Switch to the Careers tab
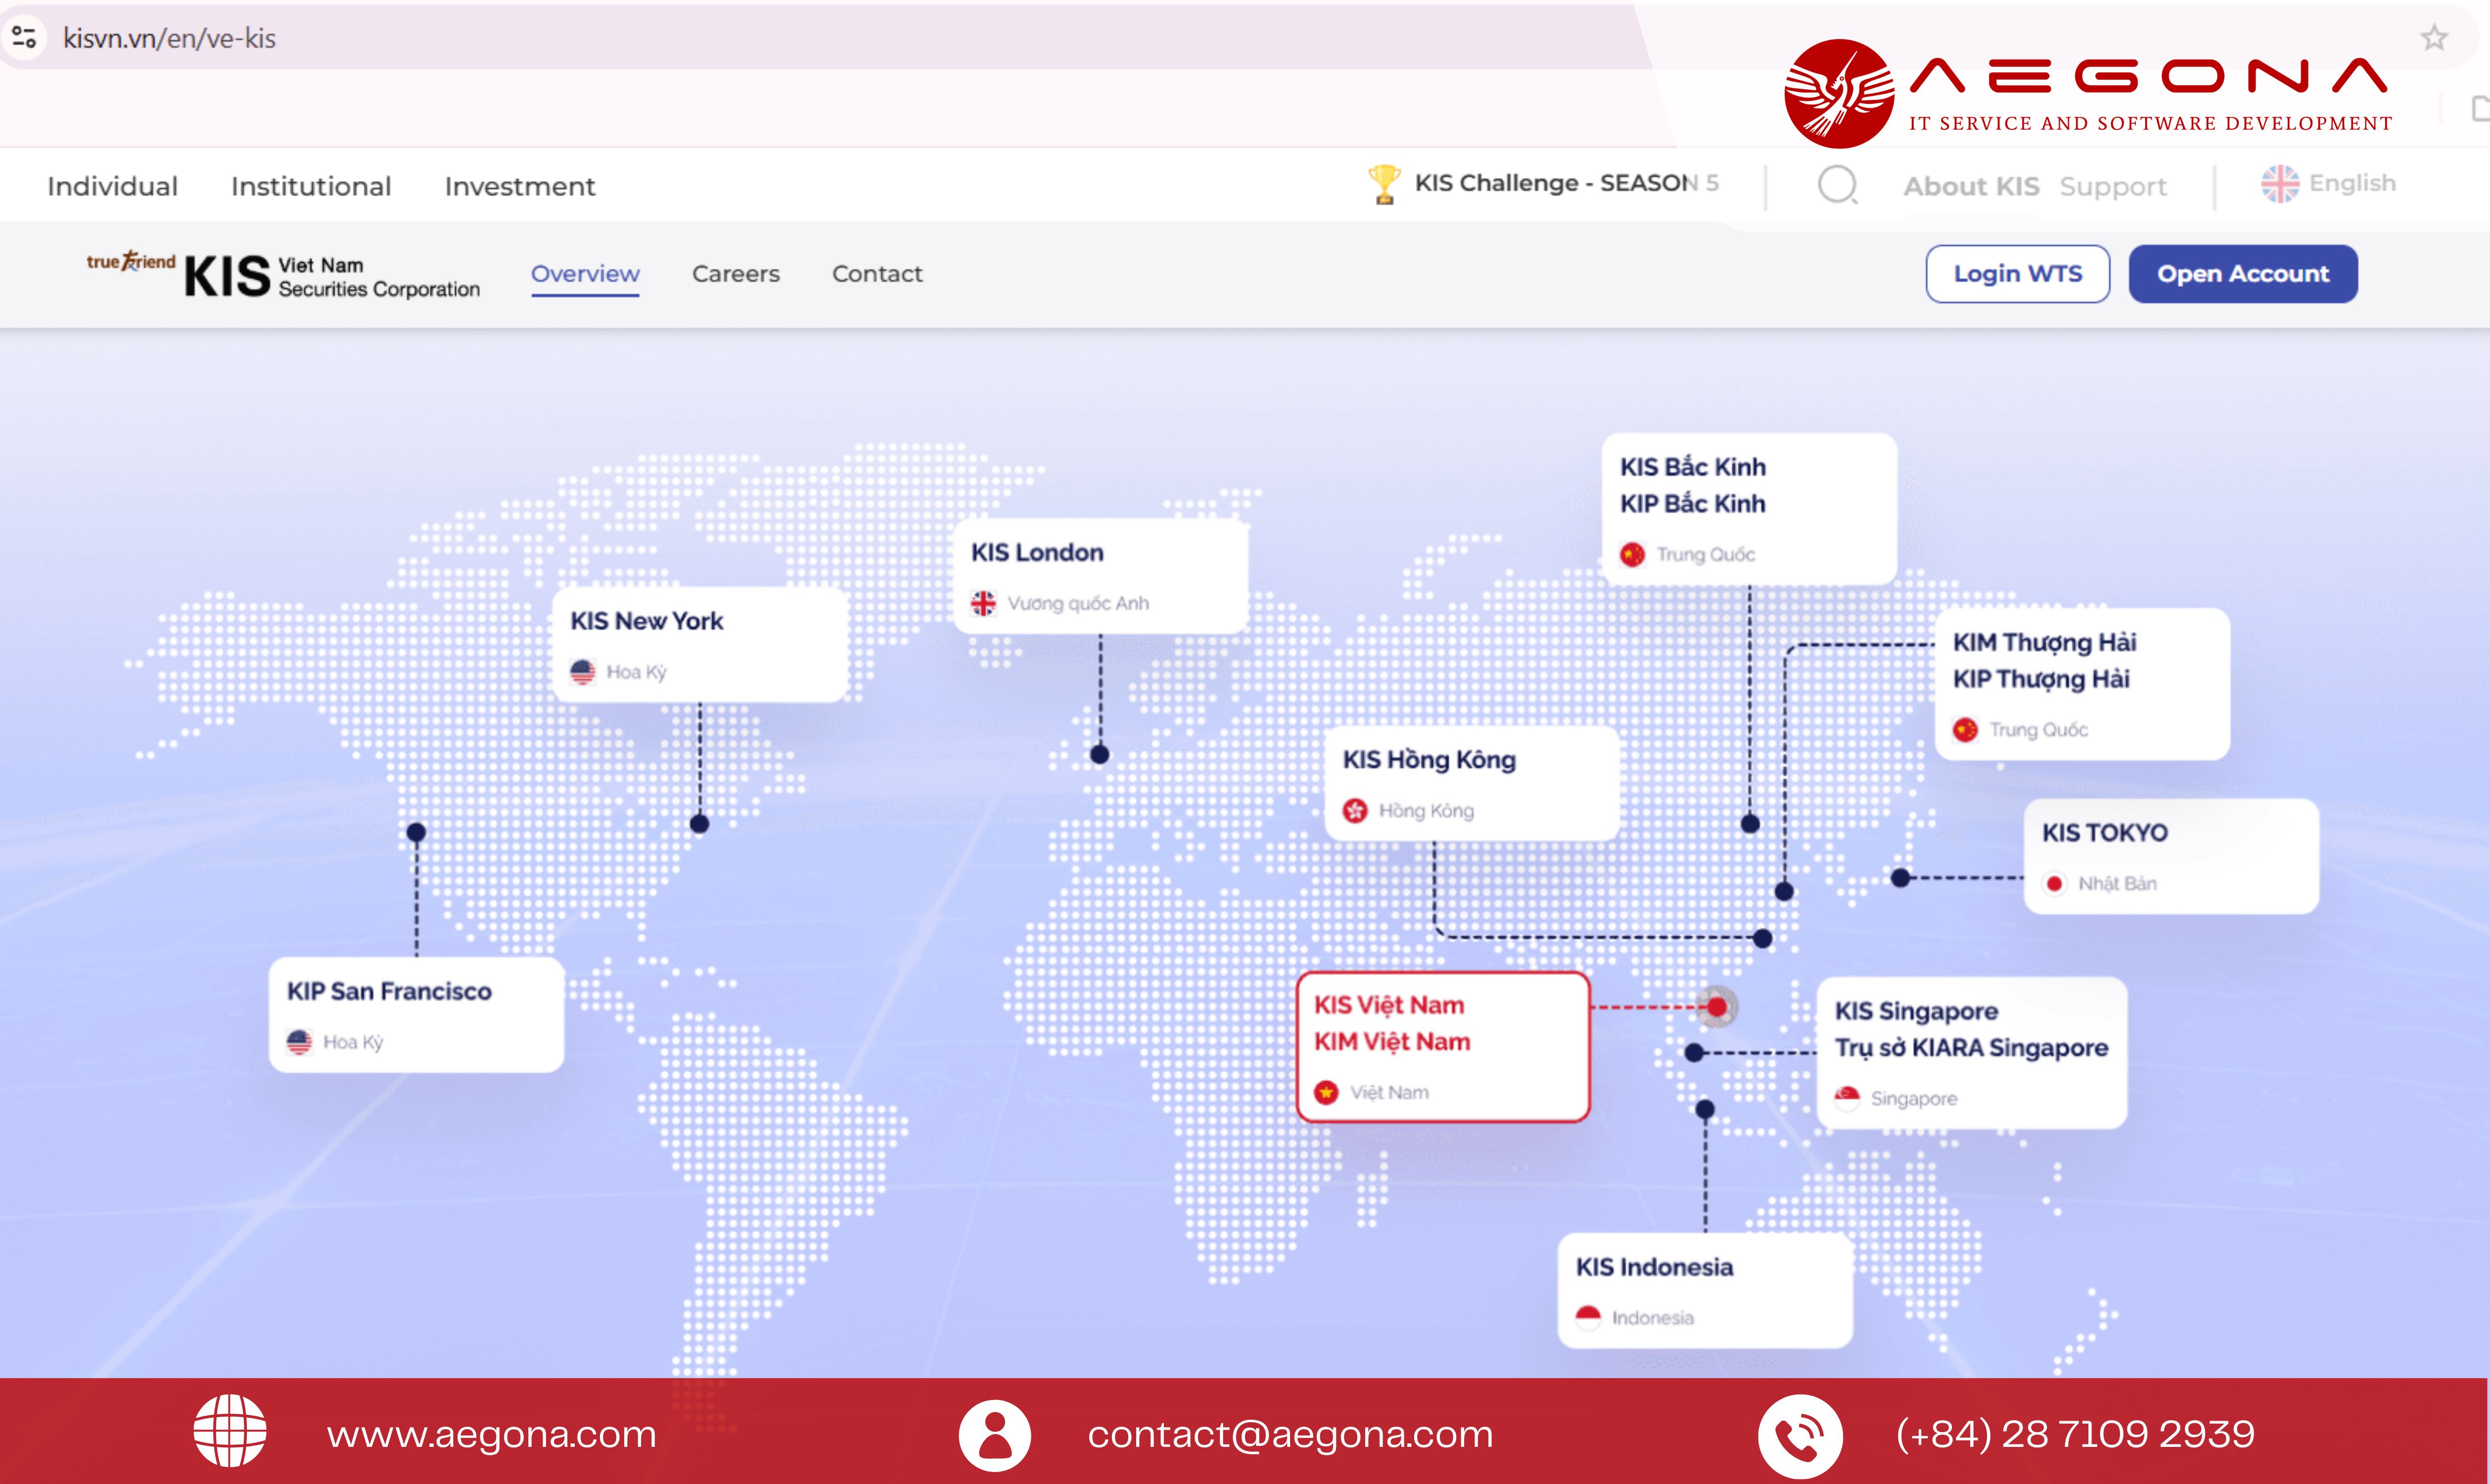Screen dimensions: 2490x1484 click(736, 274)
